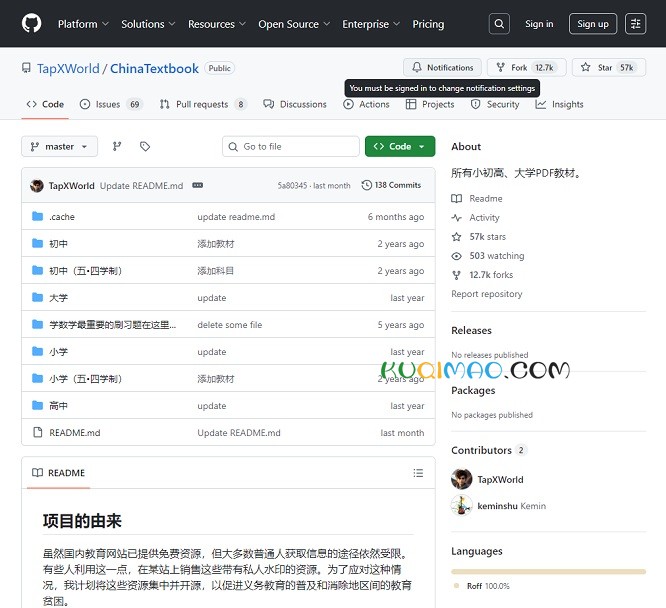Open the 大学 folder
Viewport: 666px width, 608px height.
(x=58, y=298)
